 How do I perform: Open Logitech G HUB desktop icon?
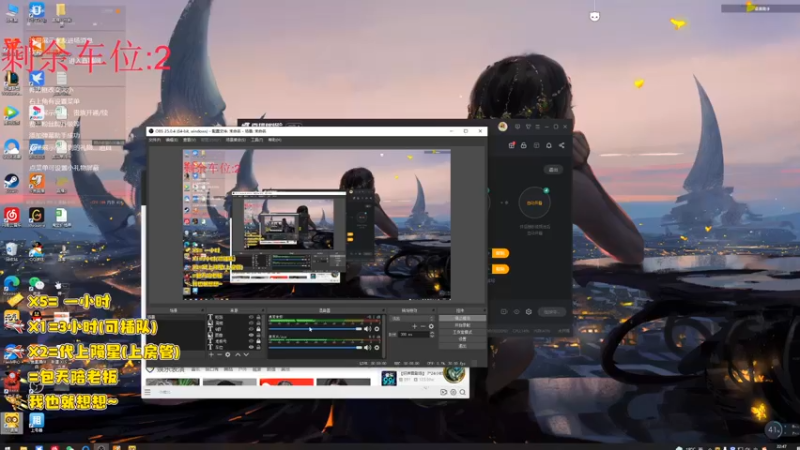pyautogui.click(x=36, y=217)
